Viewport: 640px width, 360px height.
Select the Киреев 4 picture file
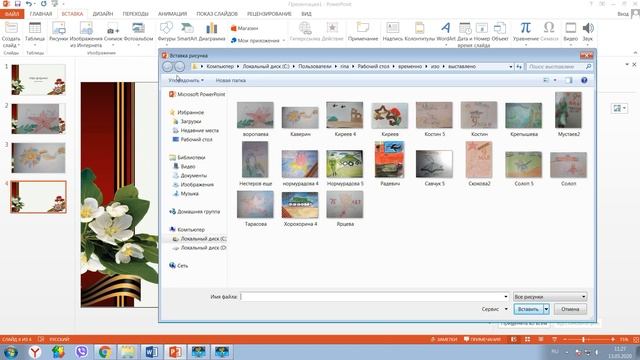345,119
